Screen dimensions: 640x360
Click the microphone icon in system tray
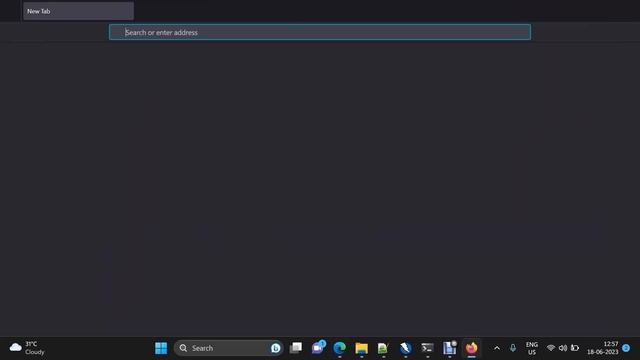[x=513, y=348]
